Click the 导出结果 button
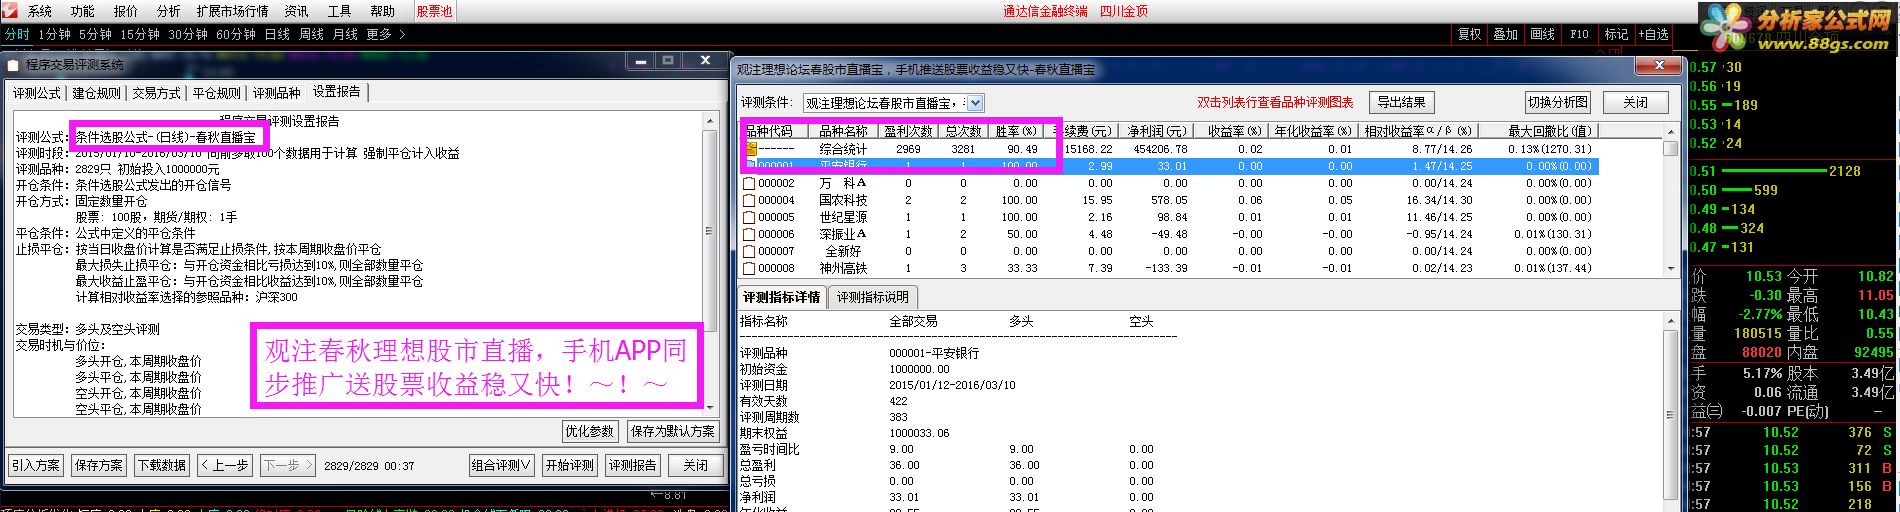This screenshot has width=1900, height=512. click(x=1401, y=102)
